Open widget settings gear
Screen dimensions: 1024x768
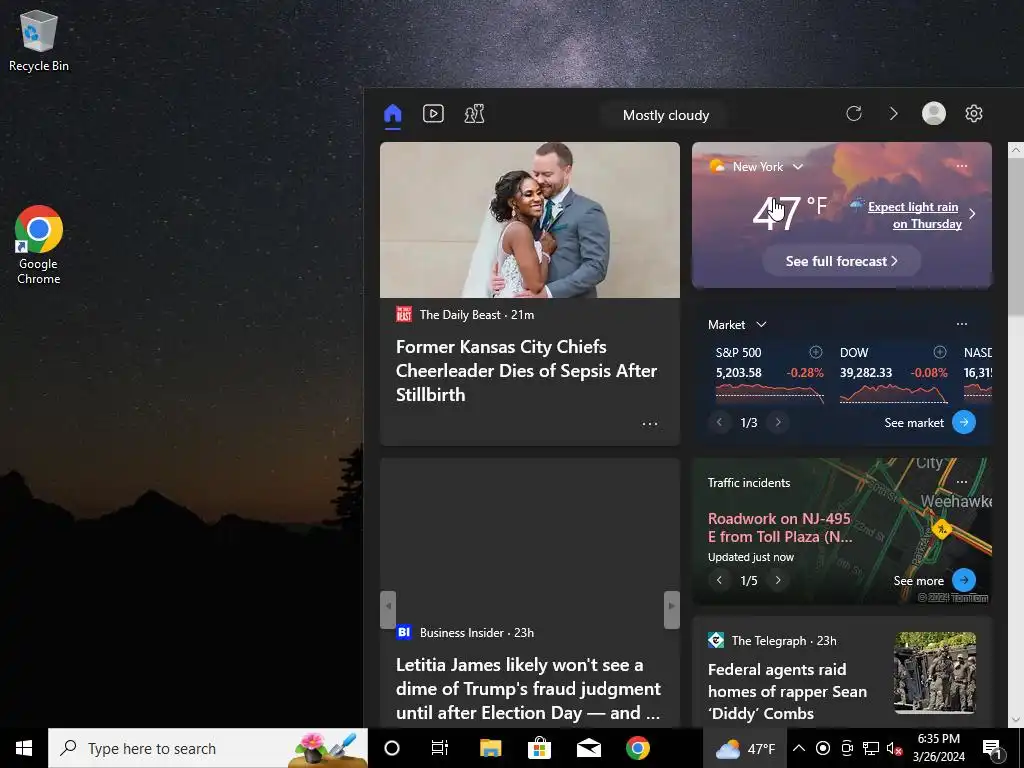point(974,114)
